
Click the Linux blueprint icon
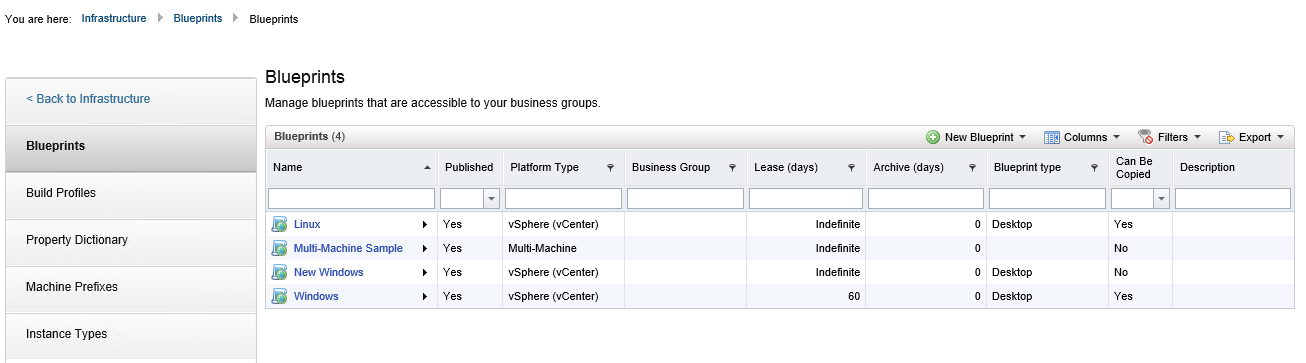coord(280,224)
